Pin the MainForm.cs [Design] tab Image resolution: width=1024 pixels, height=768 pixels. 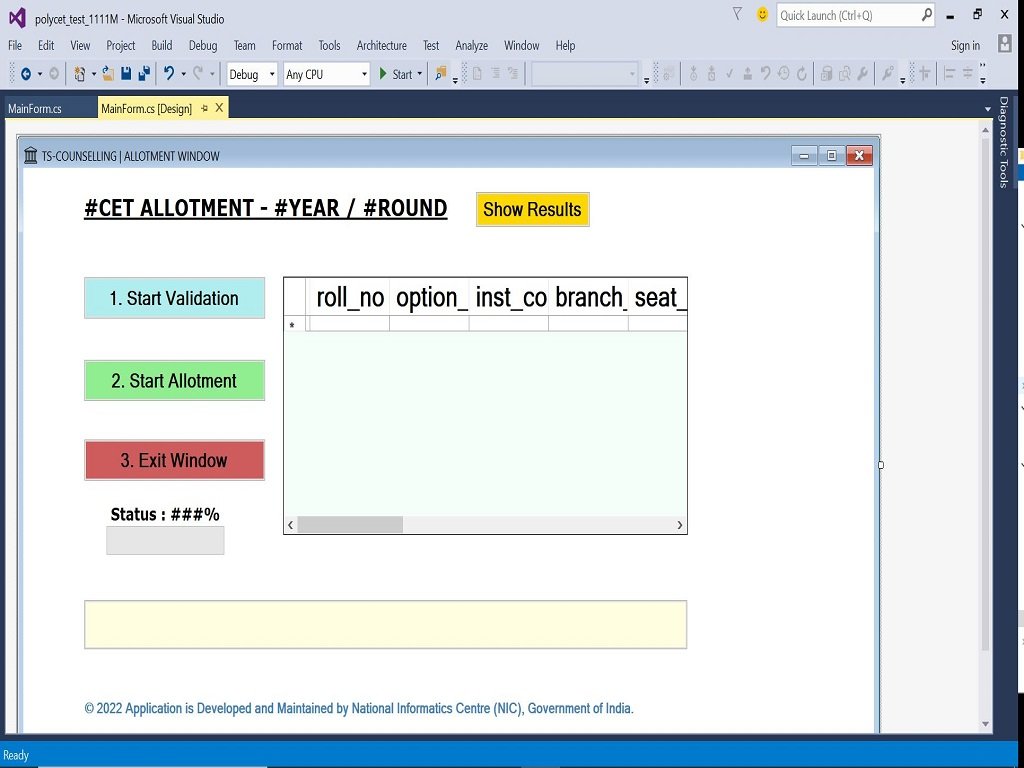point(204,108)
